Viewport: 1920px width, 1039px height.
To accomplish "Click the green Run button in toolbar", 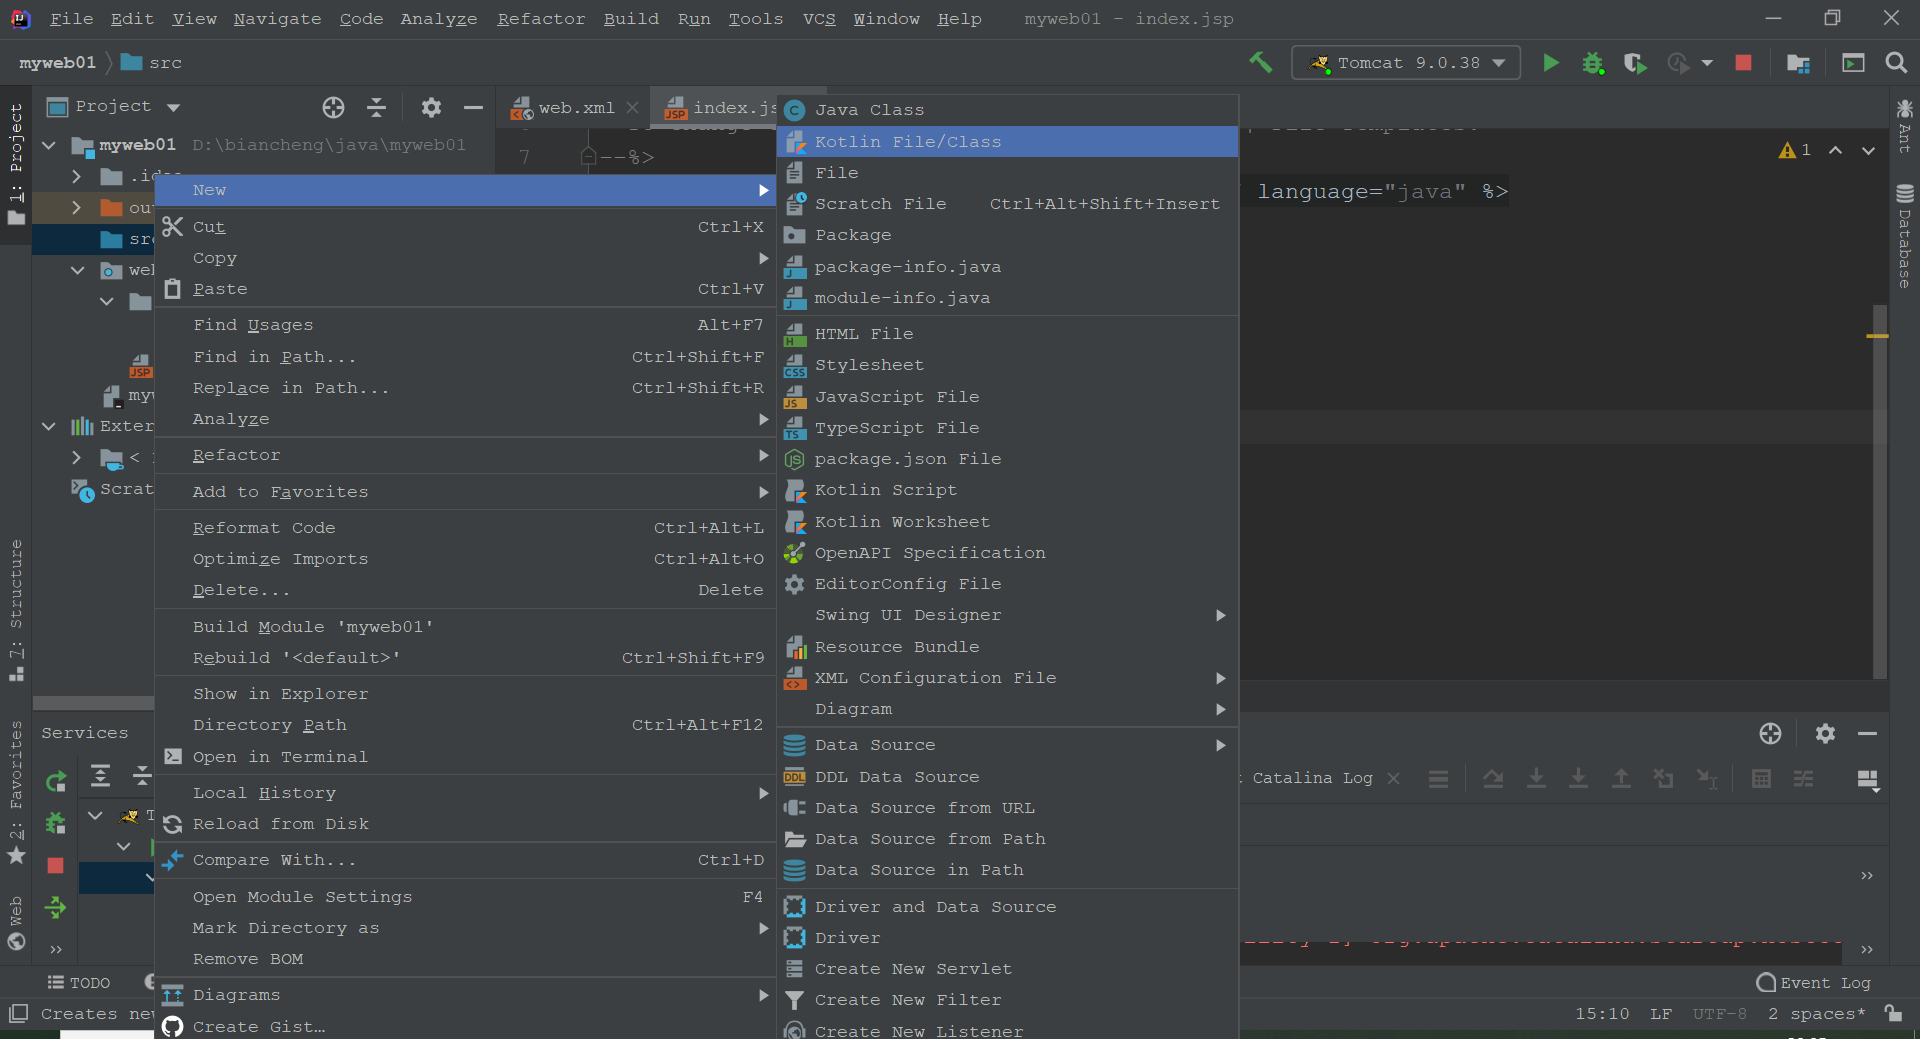I will [x=1550, y=63].
